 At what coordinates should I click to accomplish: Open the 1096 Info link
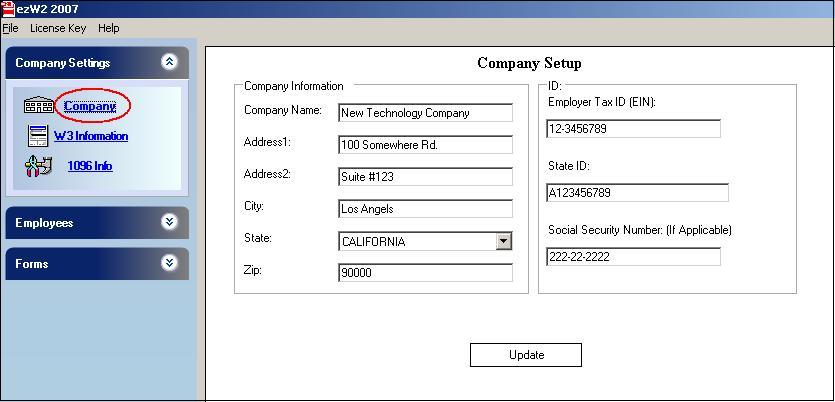coord(90,166)
